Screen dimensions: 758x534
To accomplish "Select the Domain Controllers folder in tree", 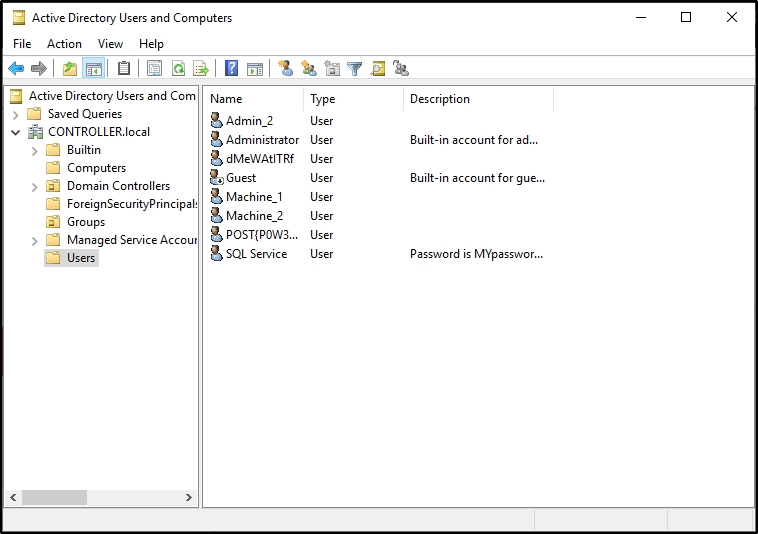I will pyautogui.click(x=118, y=186).
